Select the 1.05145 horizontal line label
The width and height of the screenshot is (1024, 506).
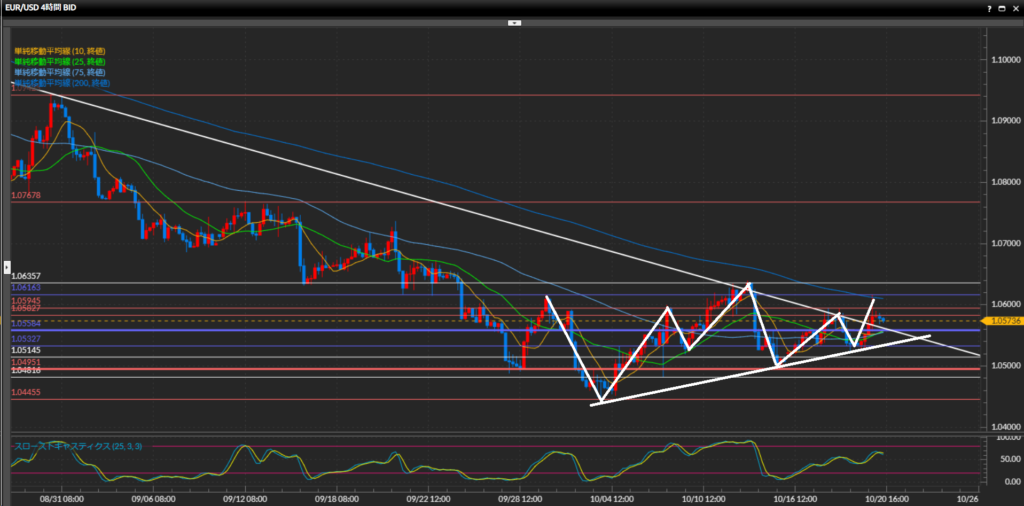pyautogui.click(x=25, y=350)
